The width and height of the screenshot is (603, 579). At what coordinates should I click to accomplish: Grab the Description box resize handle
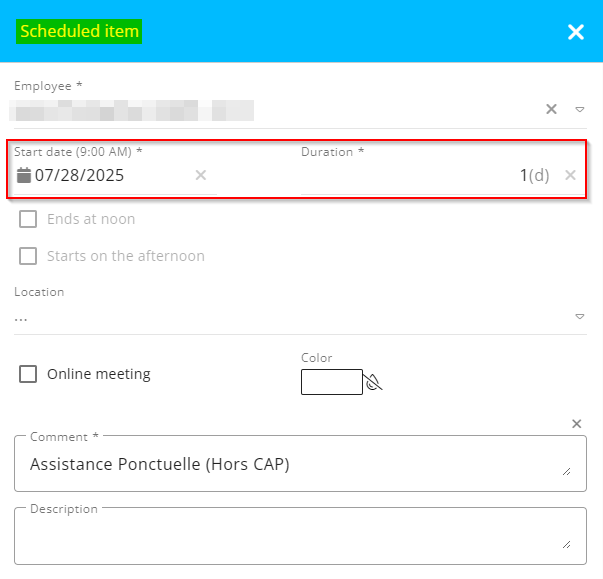pyautogui.click(x=567, y=545)
